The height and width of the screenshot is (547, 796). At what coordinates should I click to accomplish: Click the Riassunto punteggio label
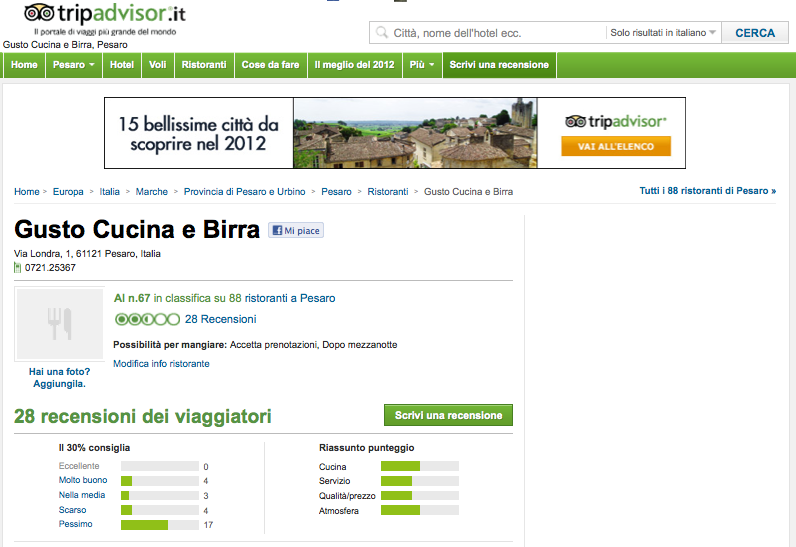(x=367, y=448)
